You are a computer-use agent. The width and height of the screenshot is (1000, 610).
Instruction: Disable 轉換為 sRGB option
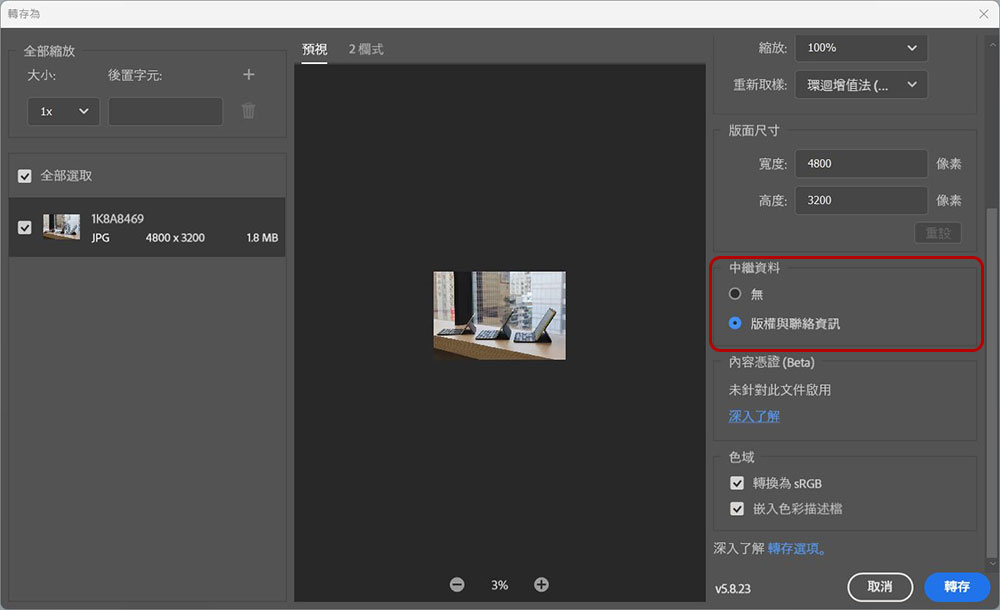click(737, 483)
